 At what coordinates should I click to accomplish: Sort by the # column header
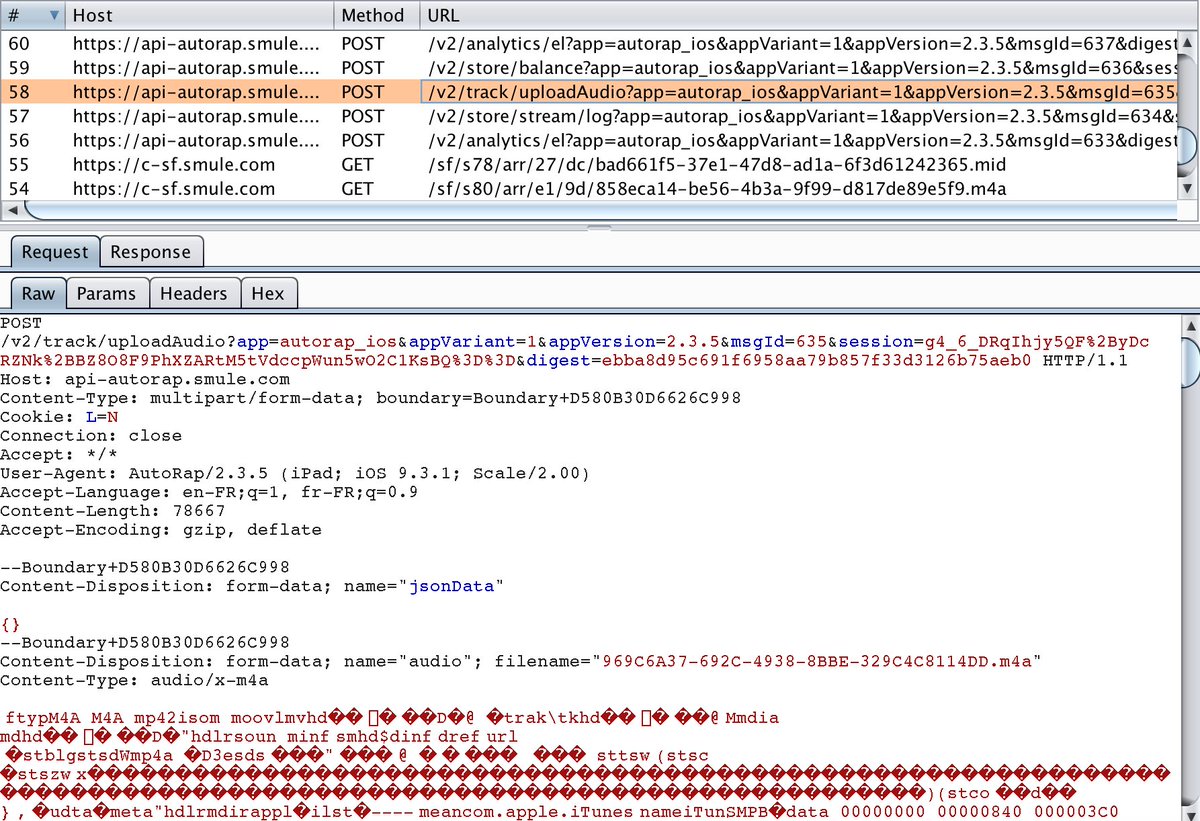coord(33,15)
